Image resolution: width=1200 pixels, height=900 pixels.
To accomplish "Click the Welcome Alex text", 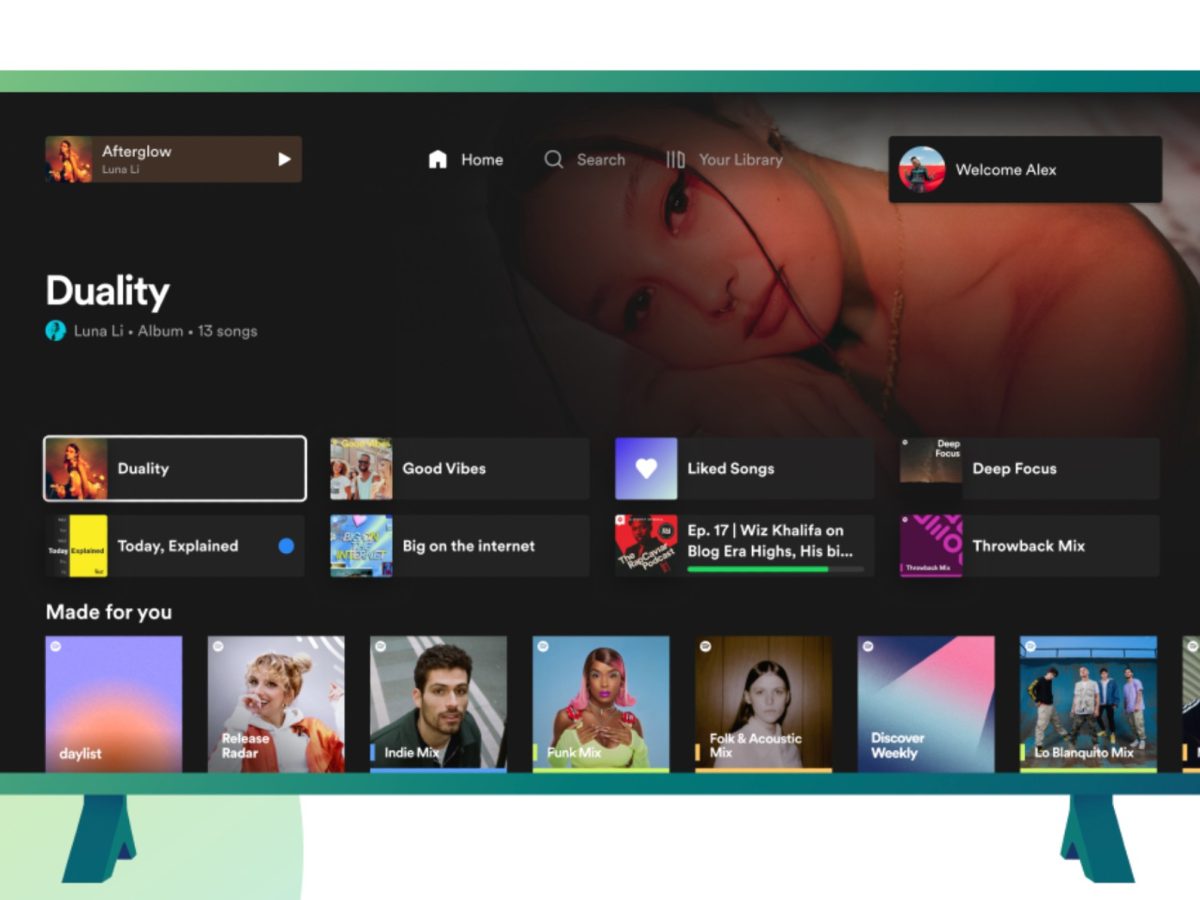I will (1006, 169).
